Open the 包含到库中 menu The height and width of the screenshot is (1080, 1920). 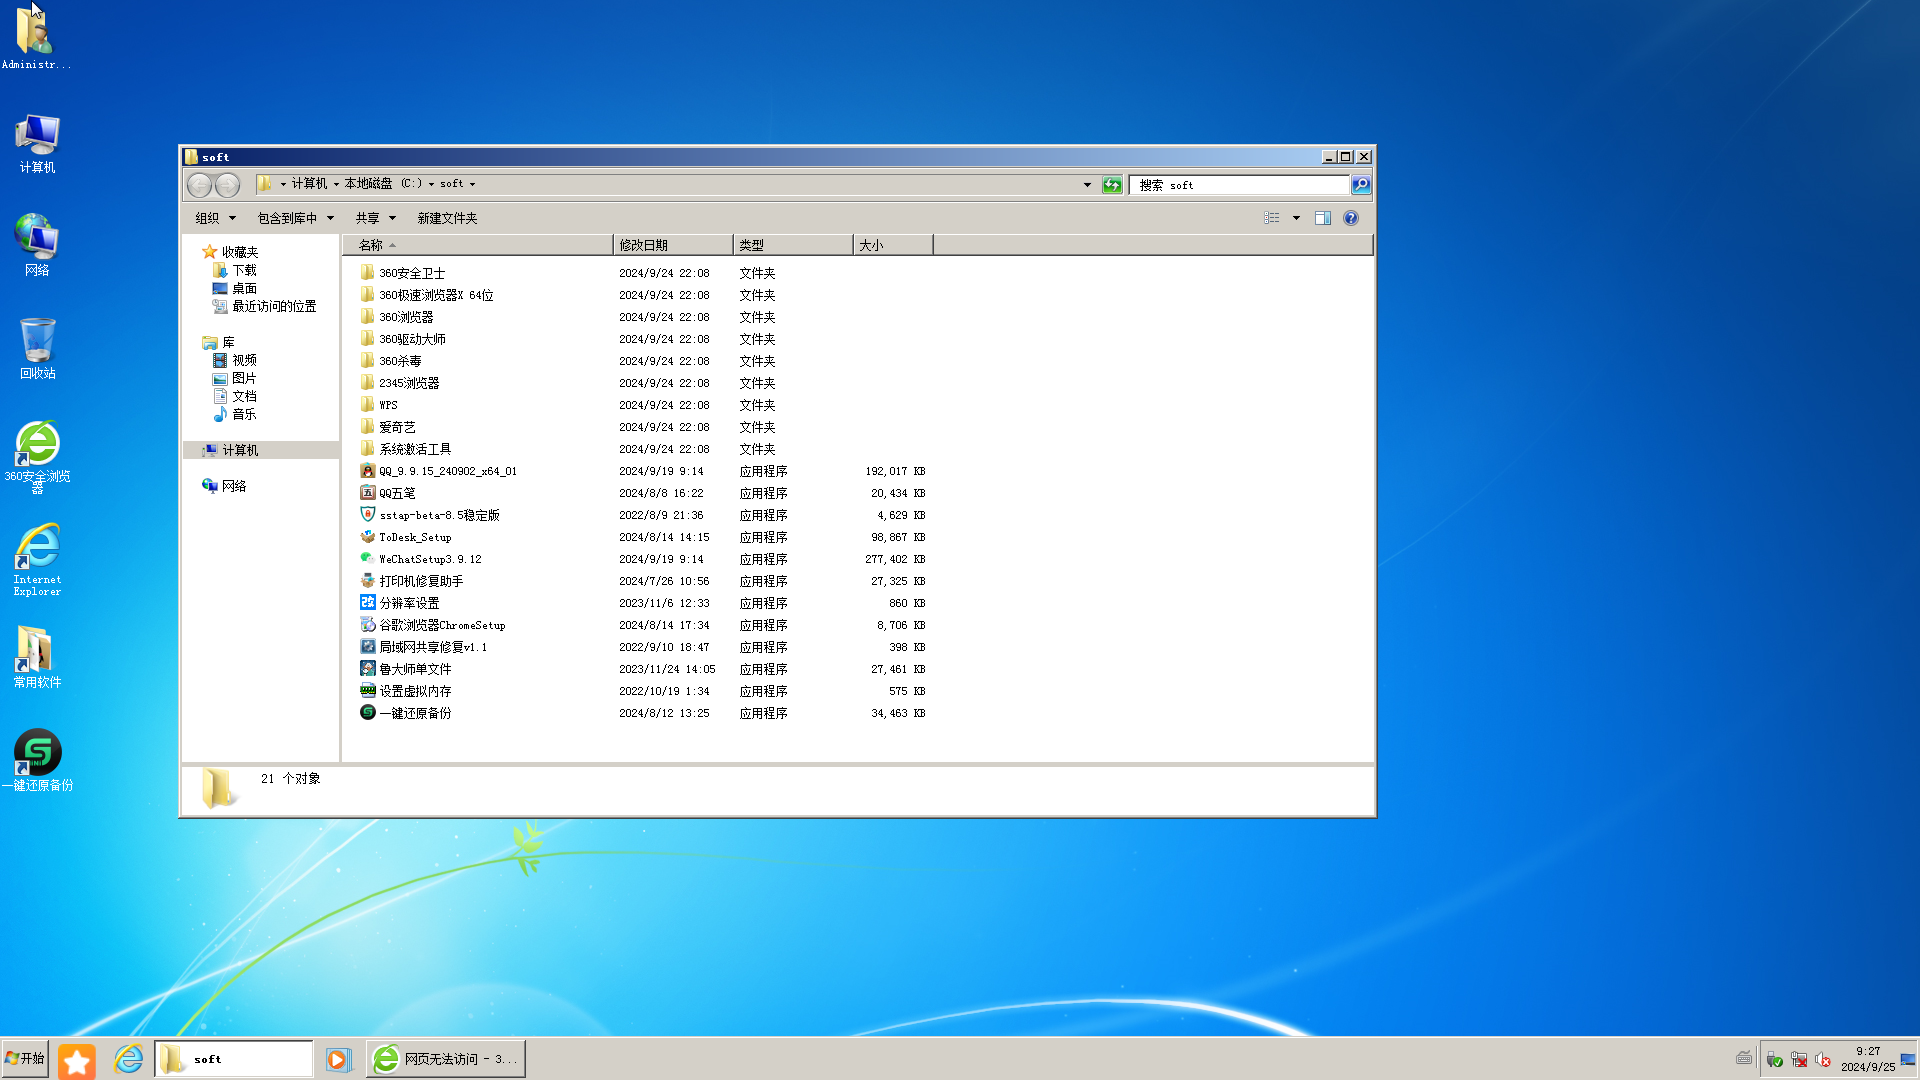pos(295,218)
